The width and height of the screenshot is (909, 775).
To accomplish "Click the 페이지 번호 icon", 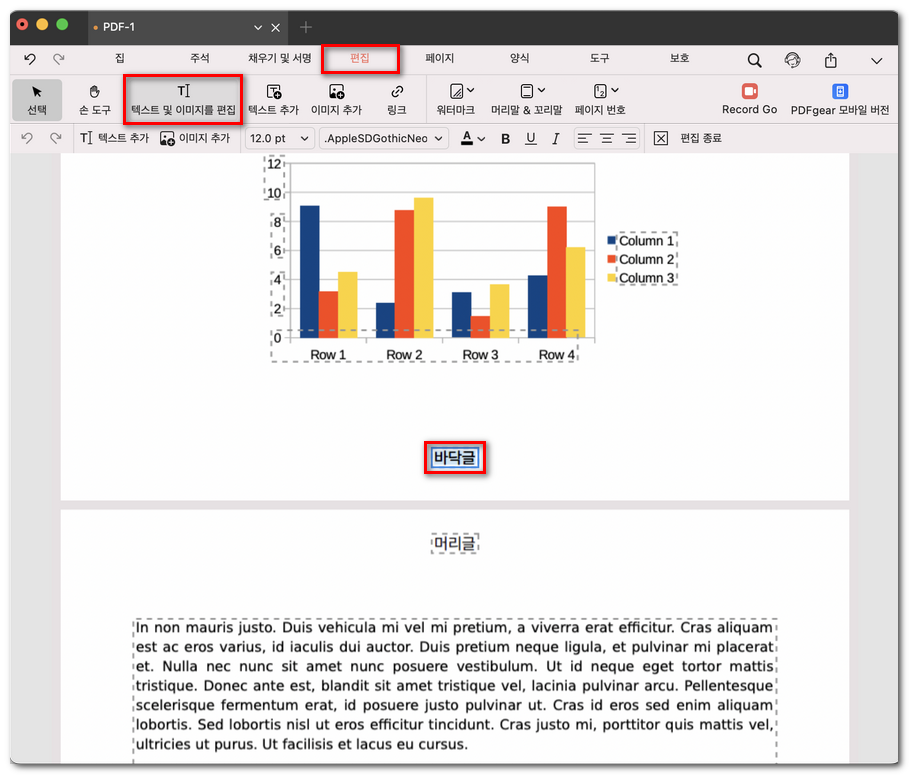I will coord(600,92).
